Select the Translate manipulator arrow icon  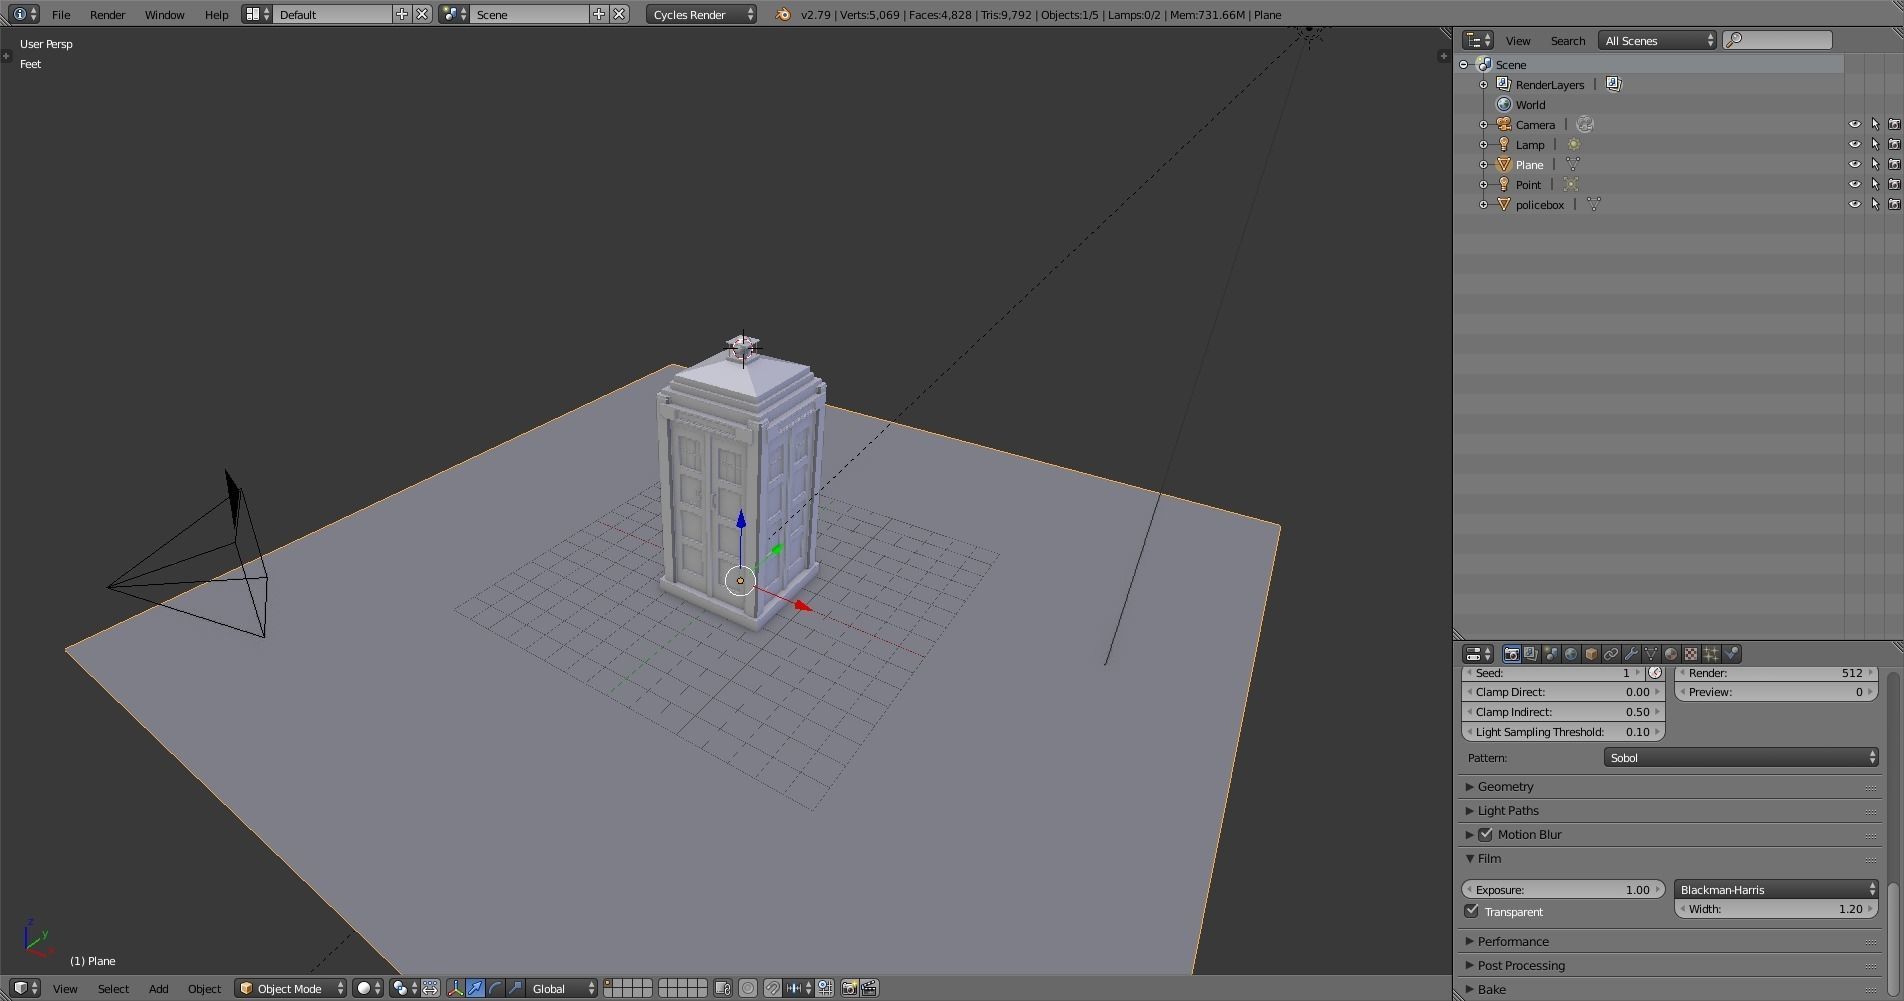coord(476,988)
